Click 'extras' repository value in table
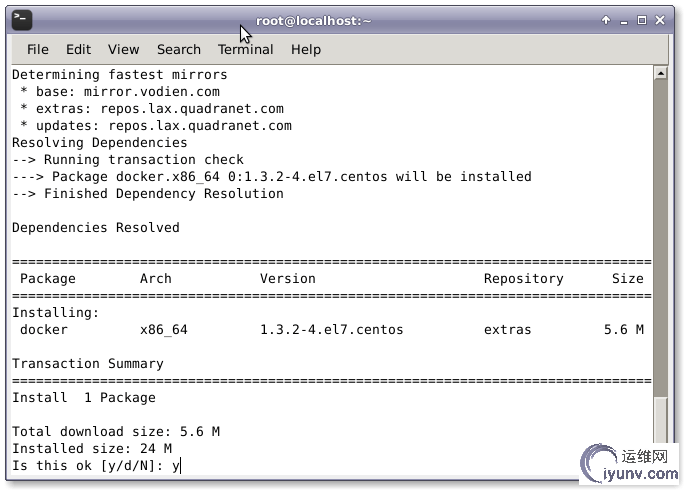 pyautogui.click(x=507, y=330)
